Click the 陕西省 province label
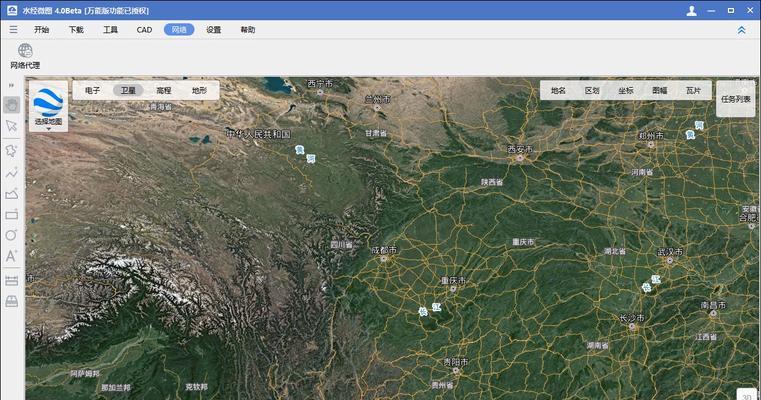 coord(492,182)
